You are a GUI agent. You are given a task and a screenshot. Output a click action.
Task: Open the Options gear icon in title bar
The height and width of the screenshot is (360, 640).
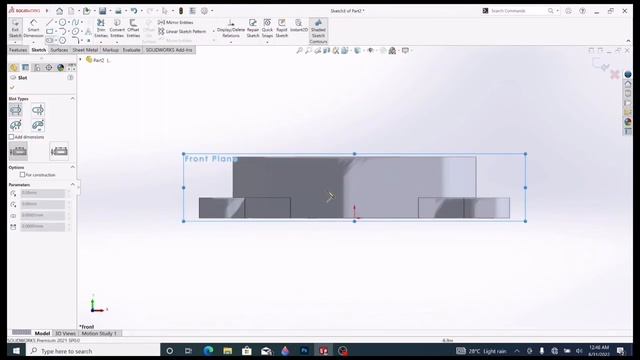(204, 11)
